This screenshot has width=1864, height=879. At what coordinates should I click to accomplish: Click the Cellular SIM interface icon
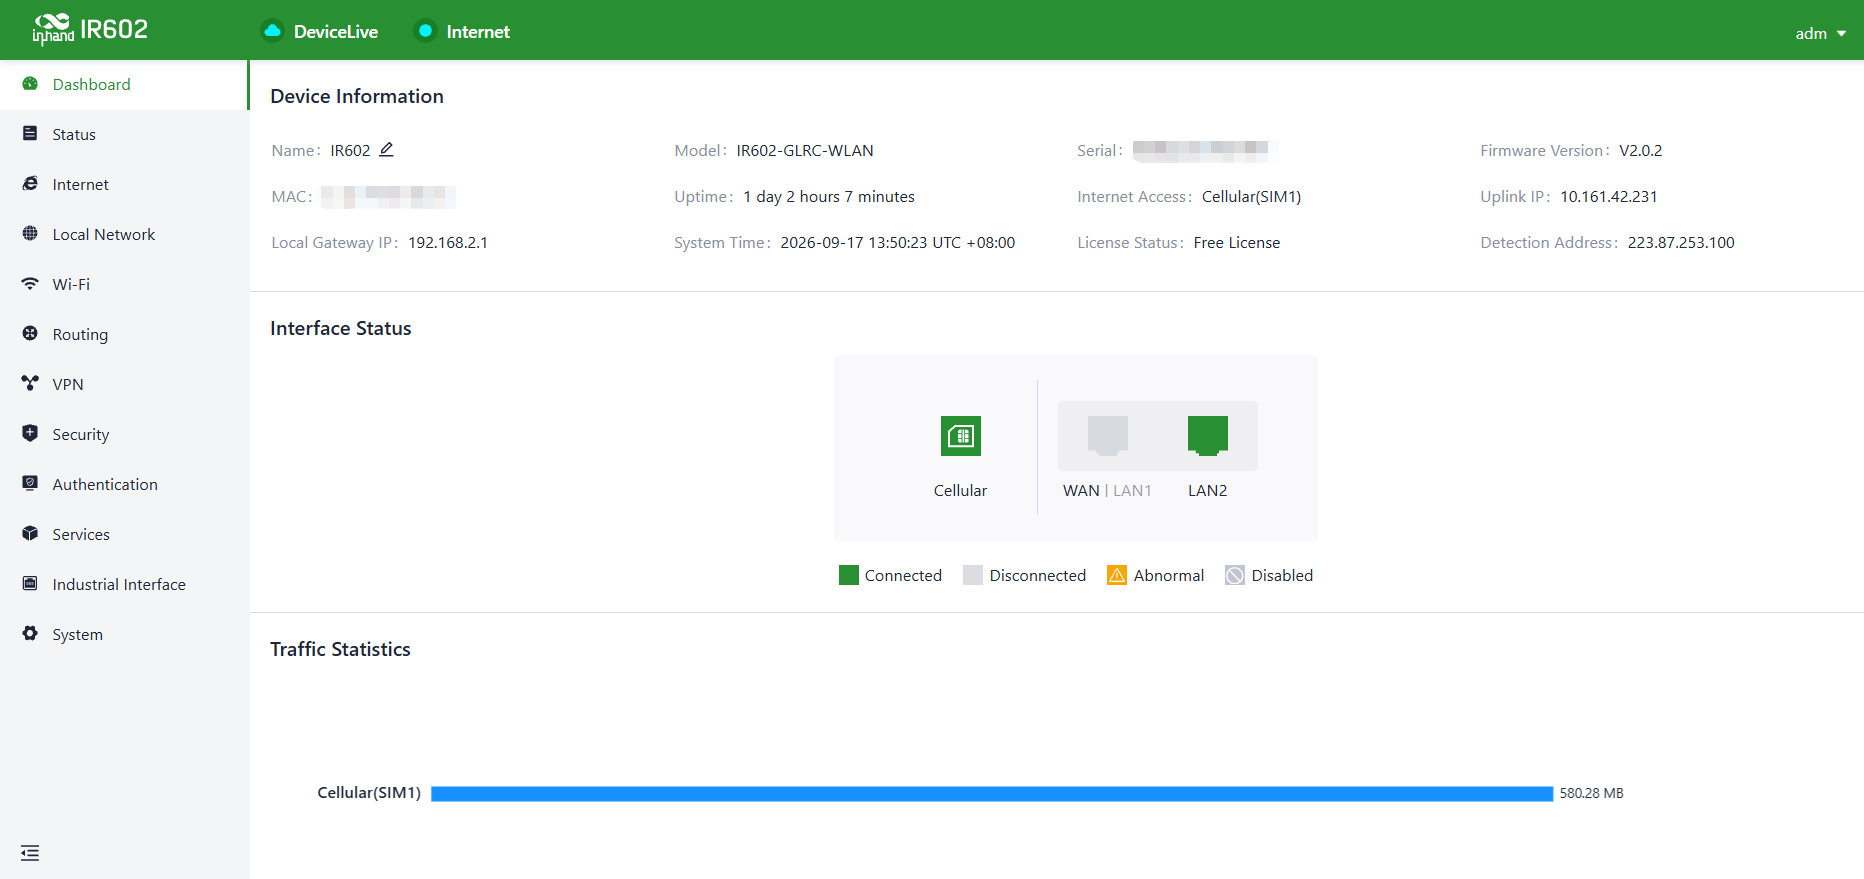click(961, 436)
